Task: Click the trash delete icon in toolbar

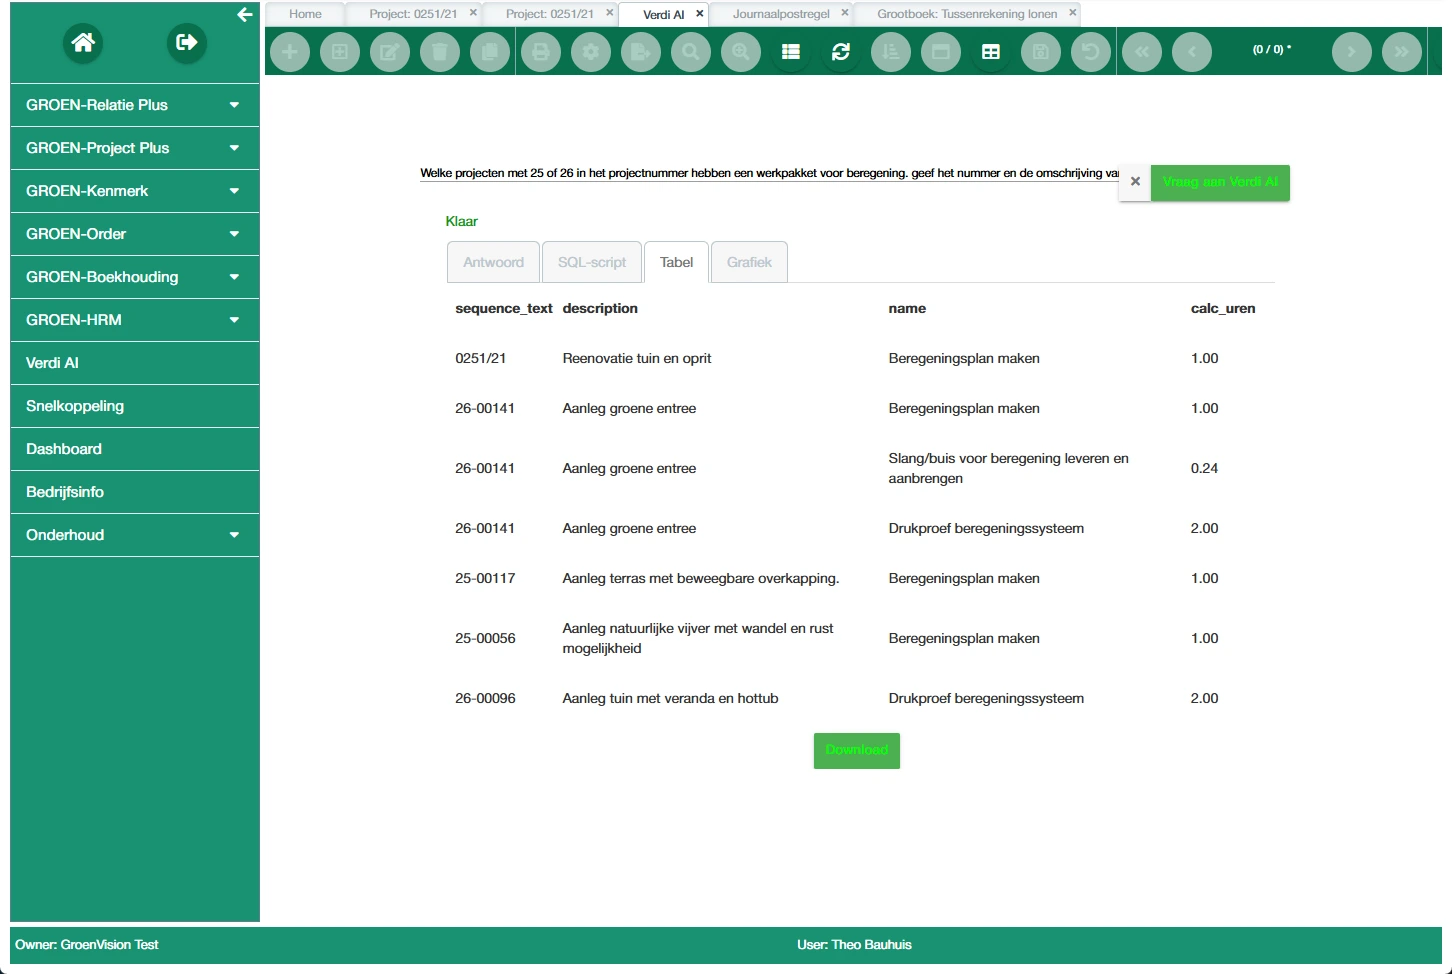Action: (439, 52)
